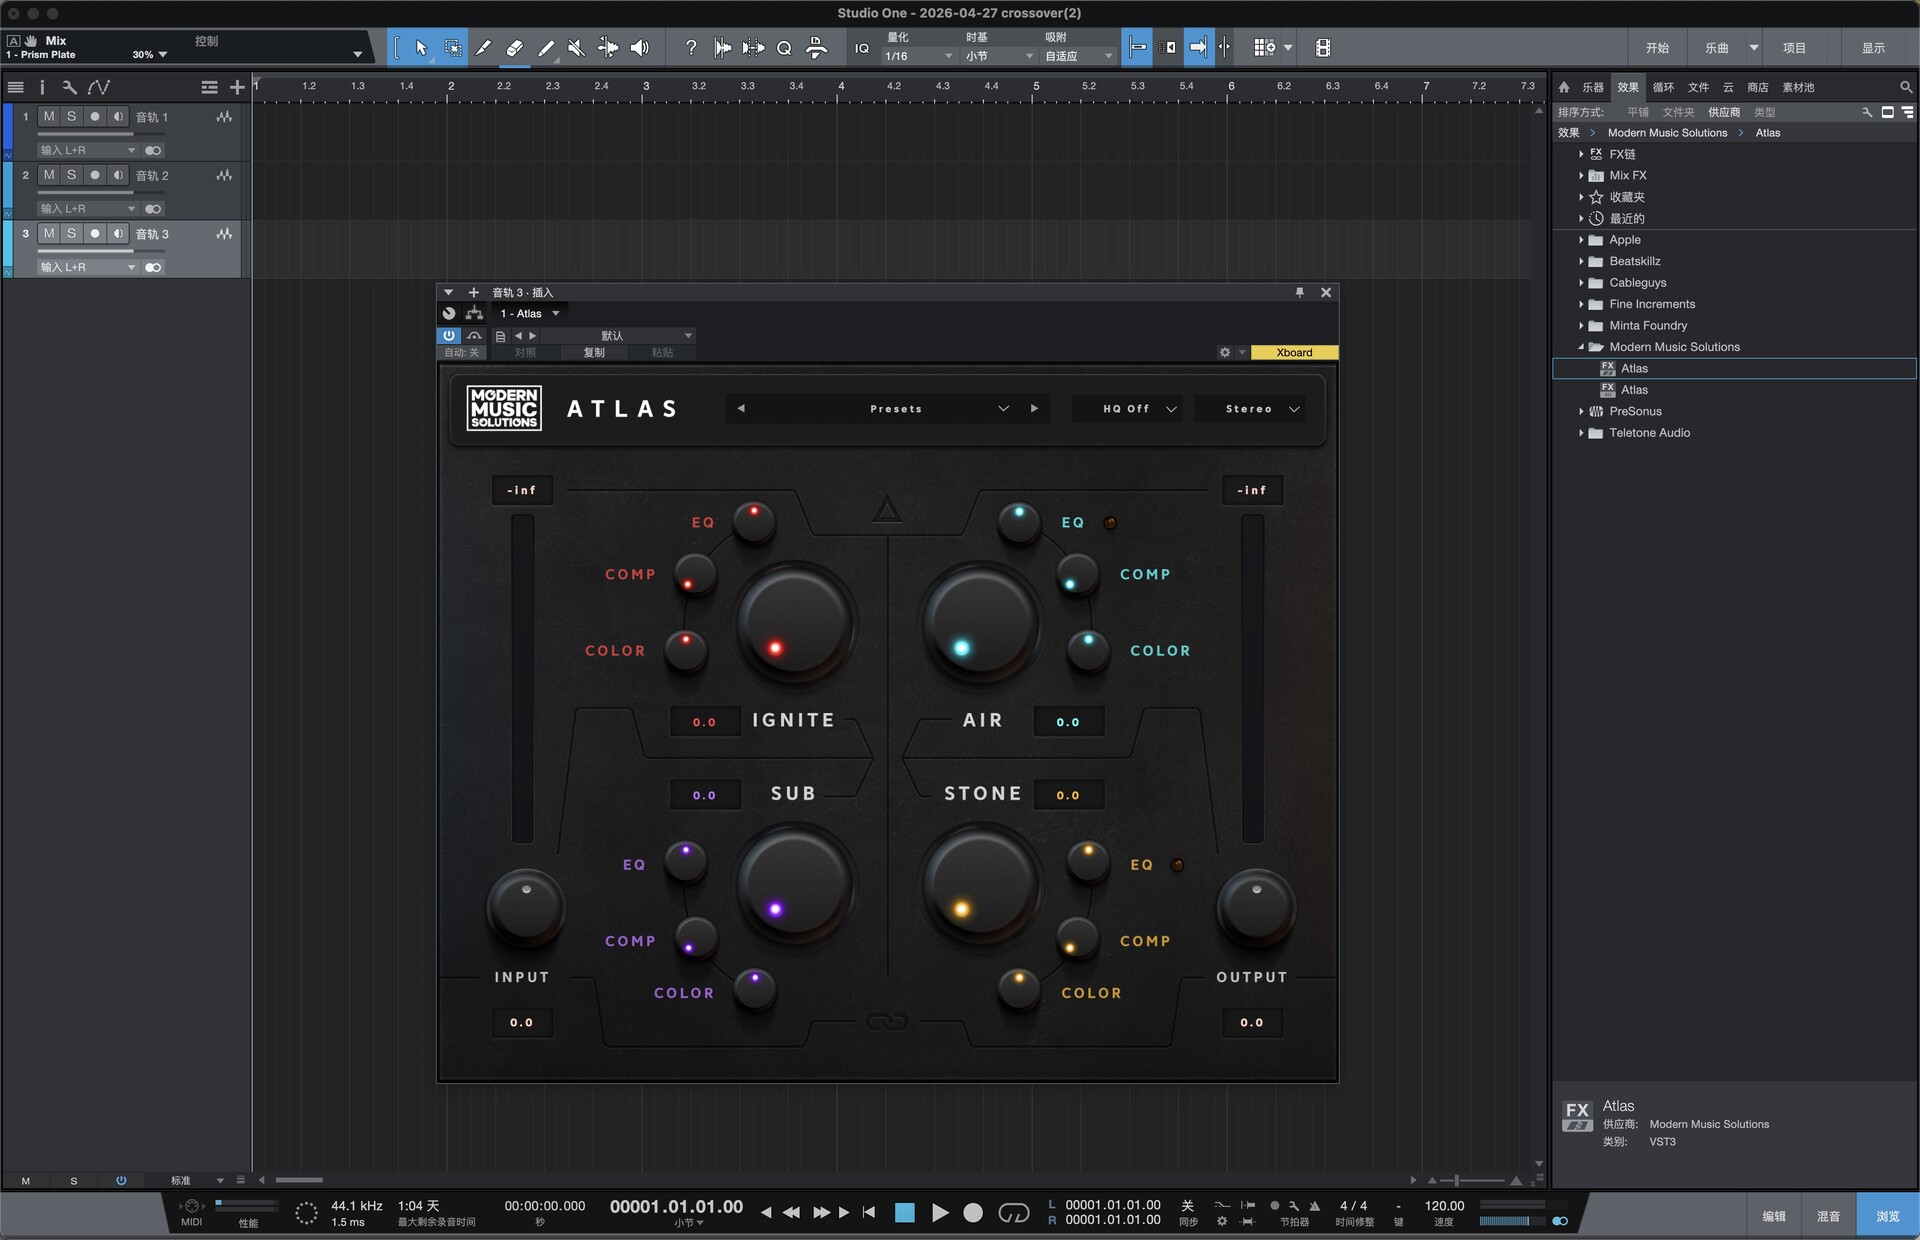Mute track 音轨 1

click(49, 117)
